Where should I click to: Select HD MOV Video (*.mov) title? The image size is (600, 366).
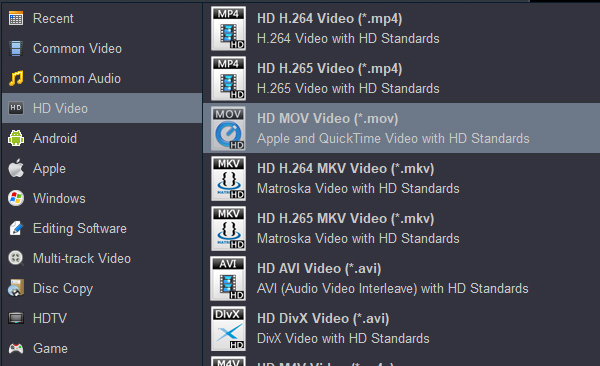click(328, 118)
